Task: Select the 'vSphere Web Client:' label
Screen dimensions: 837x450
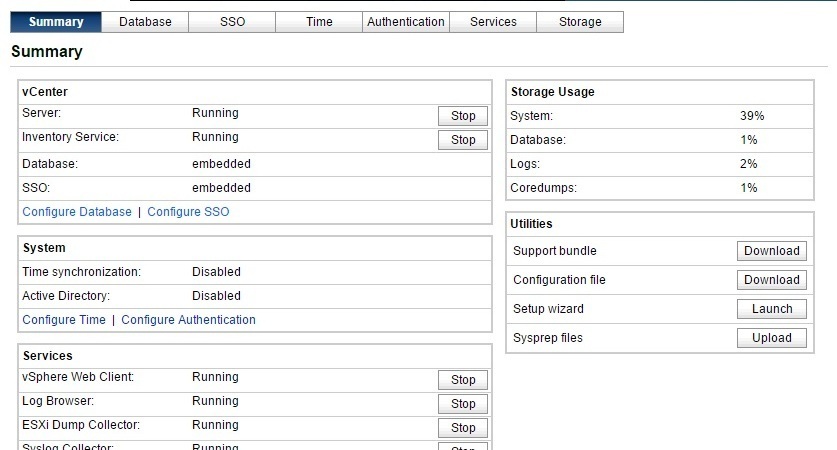Action: 78,377
